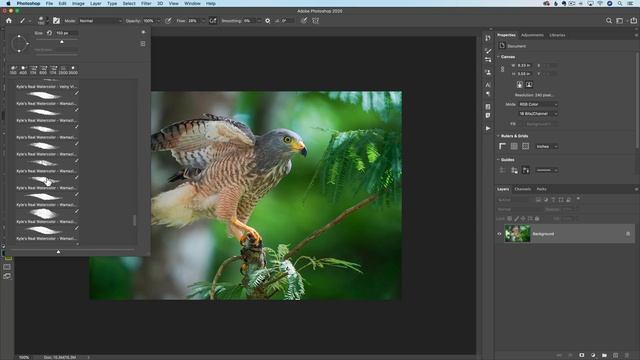Open the Window menu
Screen dimensions: 640x360
(192, 3)
